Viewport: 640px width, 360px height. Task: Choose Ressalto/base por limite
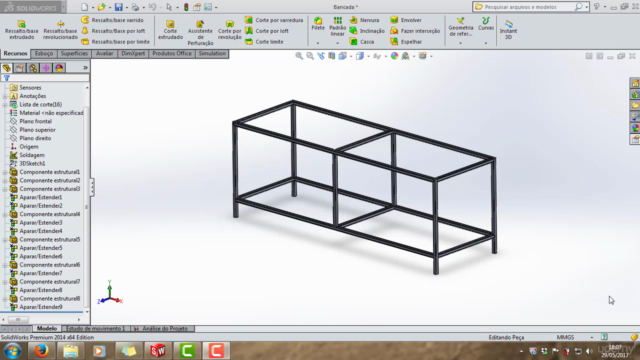point(116,42)
